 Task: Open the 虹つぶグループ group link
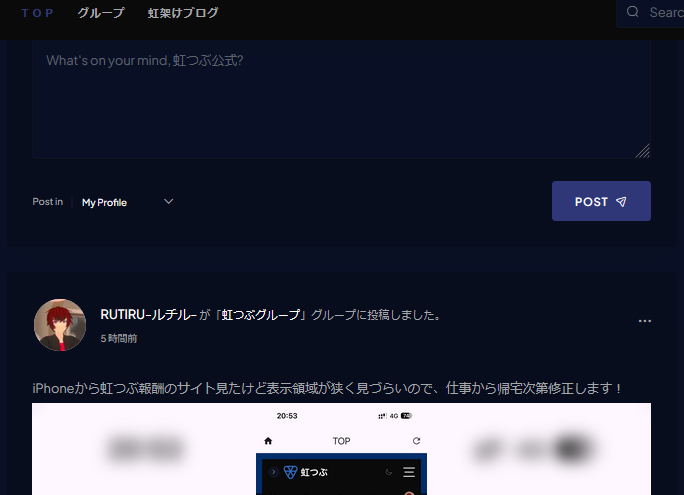pyautogui.click(x=261, y=315)
